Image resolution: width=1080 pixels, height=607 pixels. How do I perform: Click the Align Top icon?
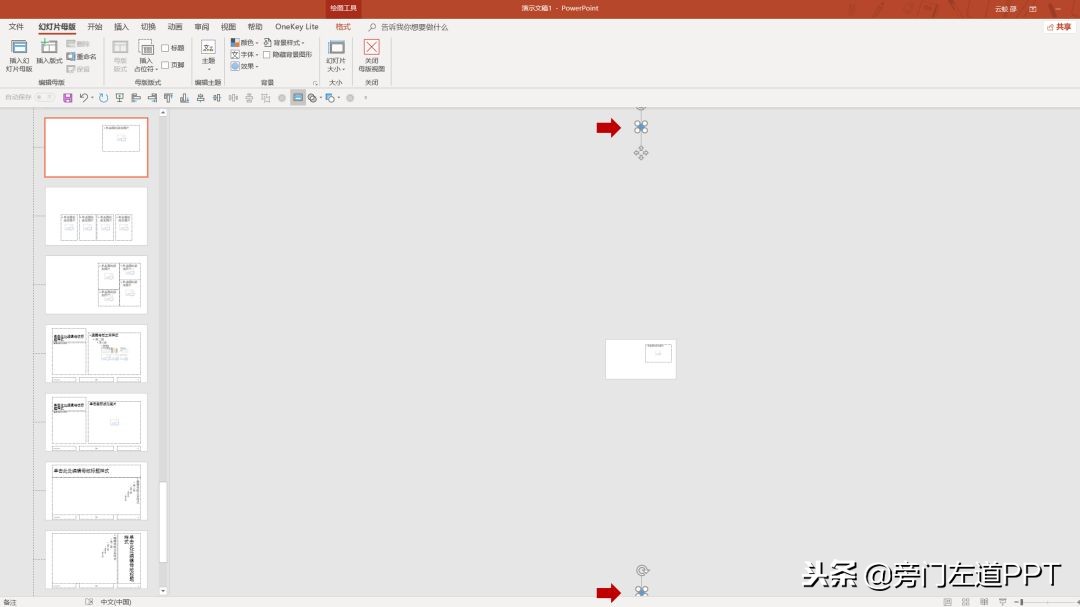coord(168,98)
